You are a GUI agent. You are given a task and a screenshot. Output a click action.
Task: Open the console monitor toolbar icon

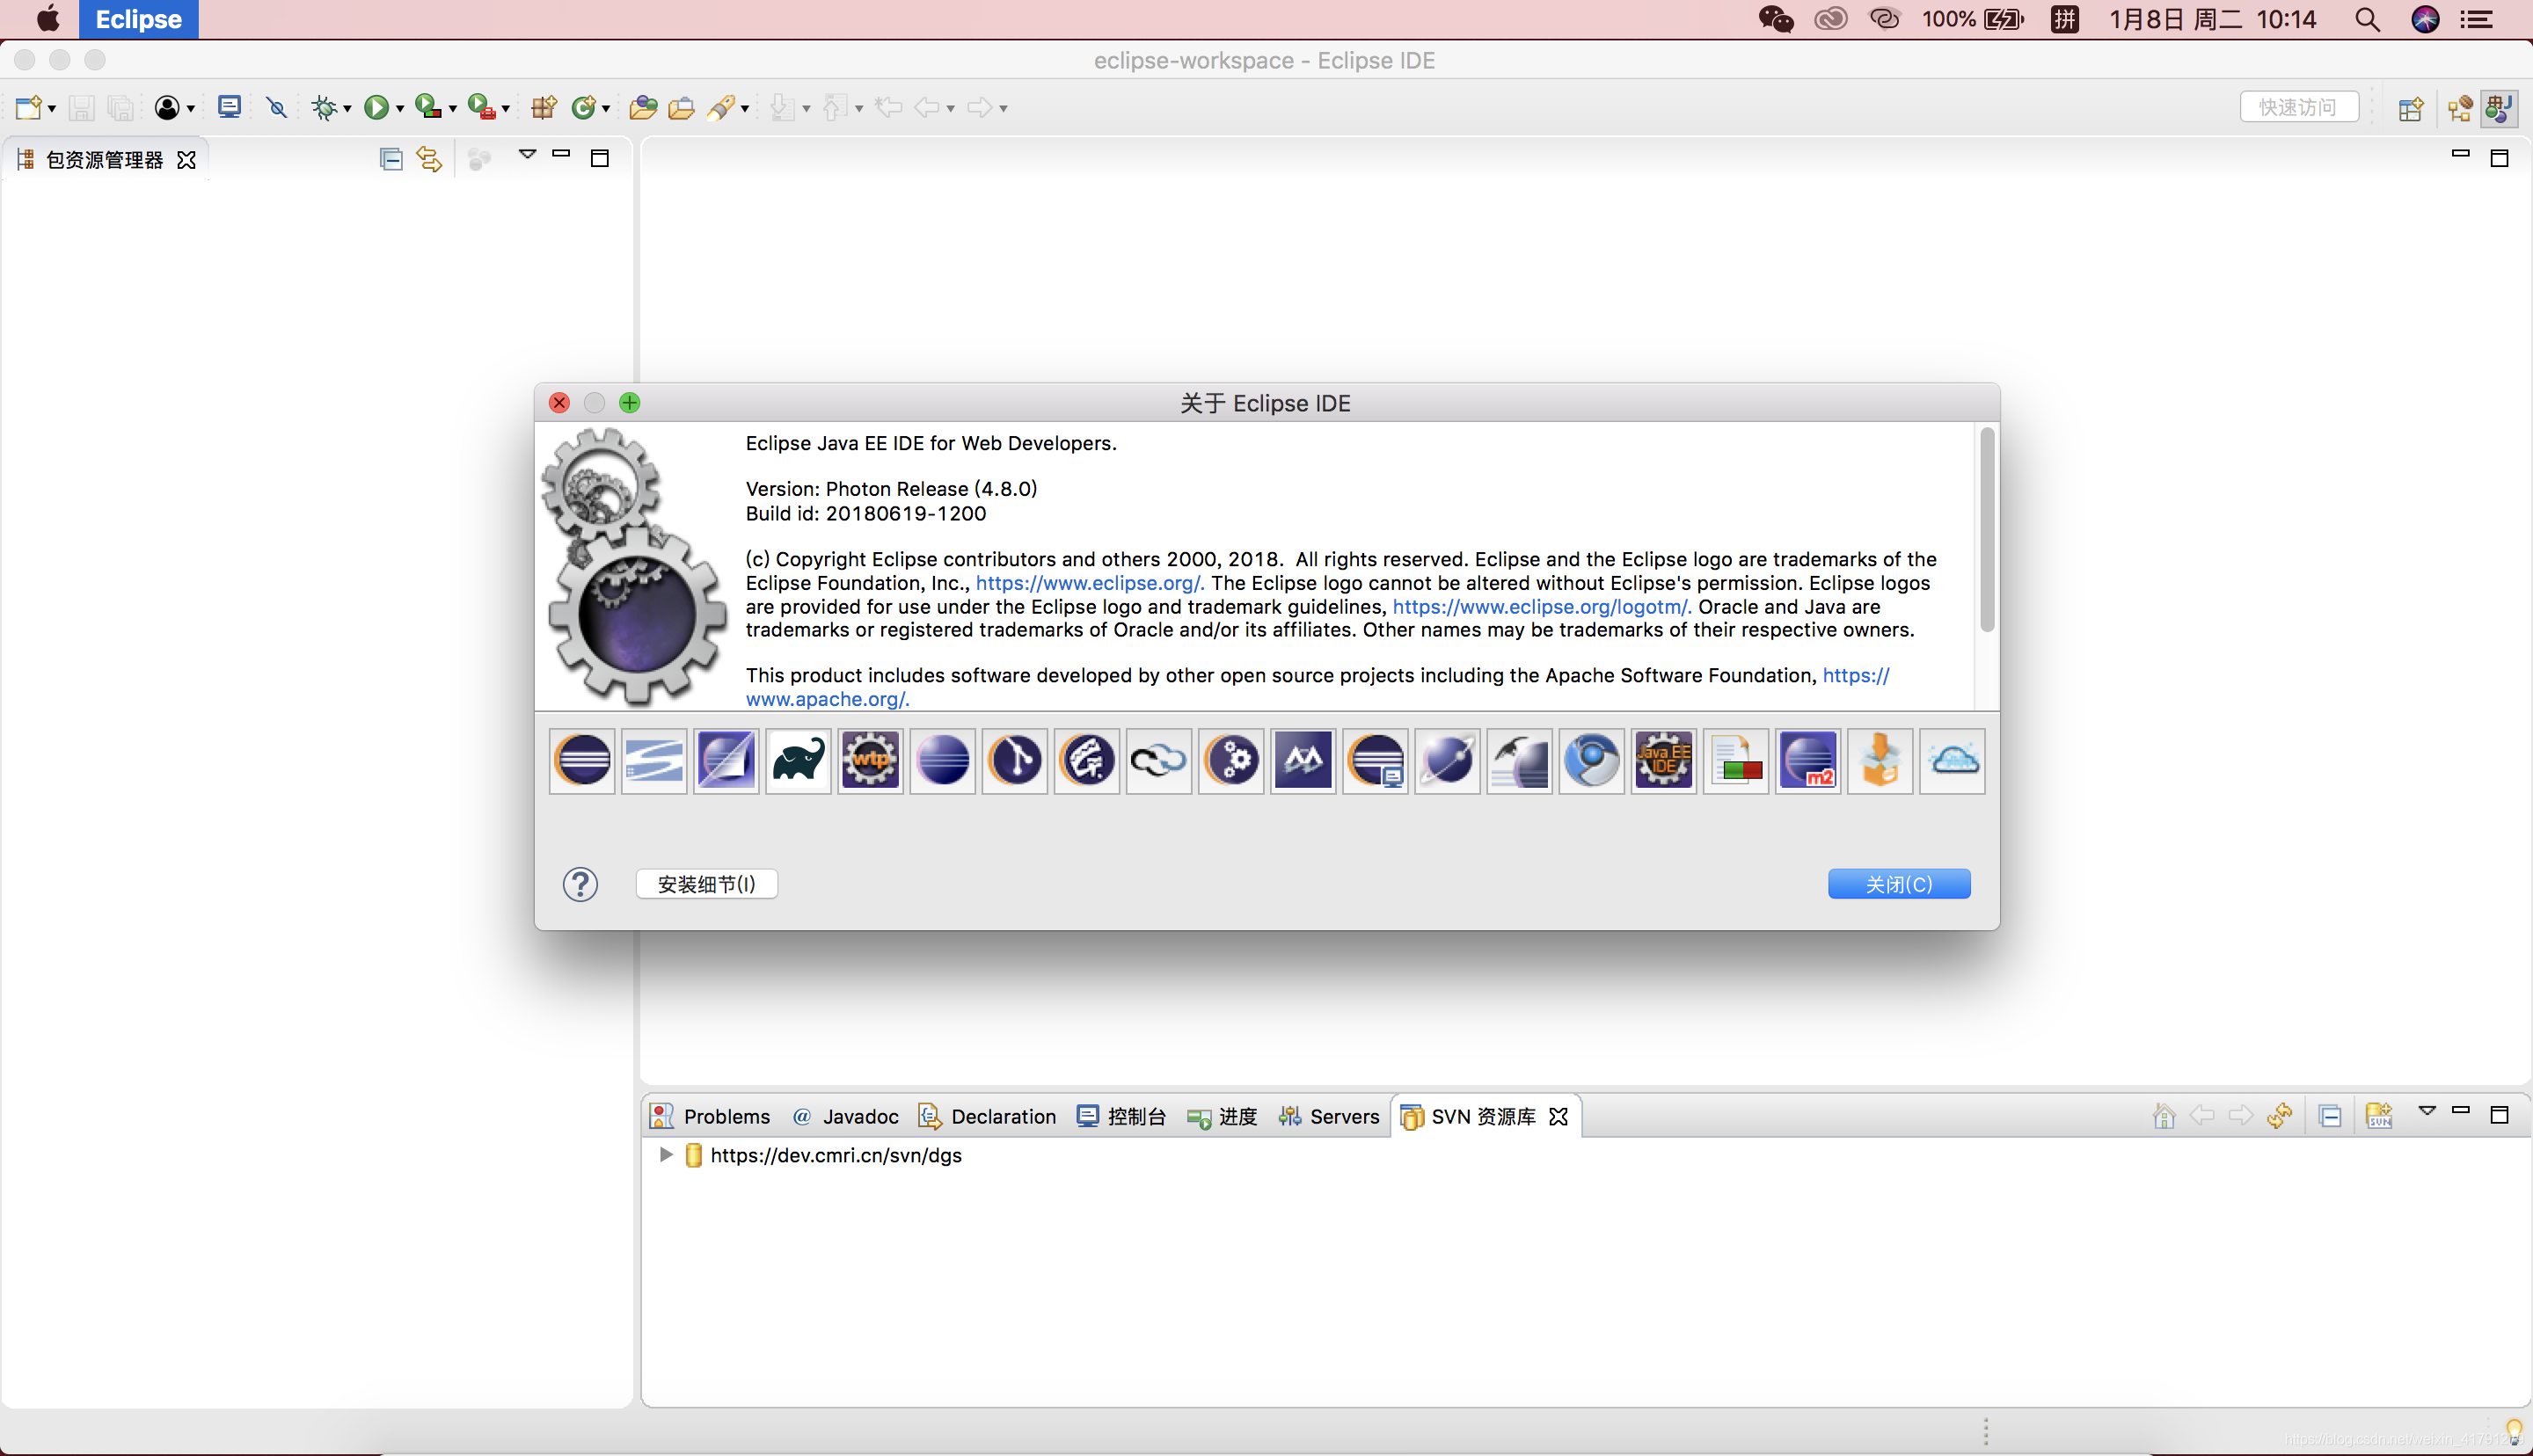click(x=230, y=106)
